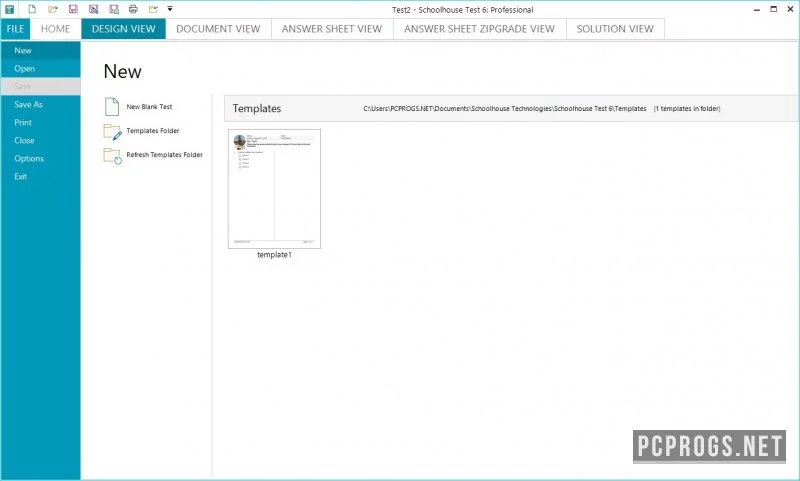Viewport: 800px width, 481px height.
Task: Choose Close in the file menu
Action: (x=40, y=140)
